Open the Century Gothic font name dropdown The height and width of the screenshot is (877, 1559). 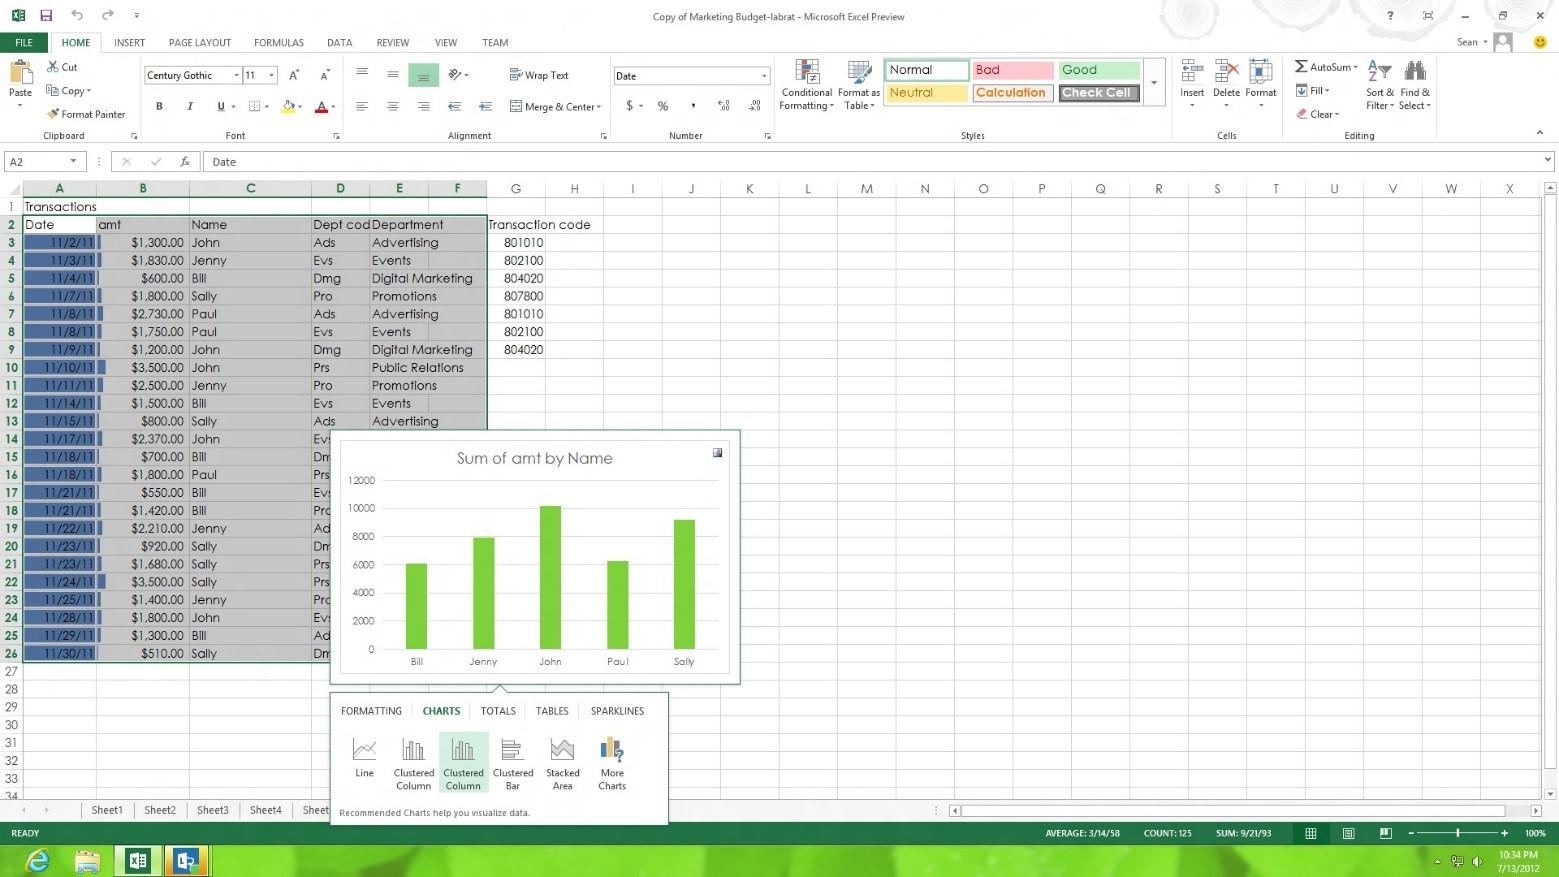(235, 75)
